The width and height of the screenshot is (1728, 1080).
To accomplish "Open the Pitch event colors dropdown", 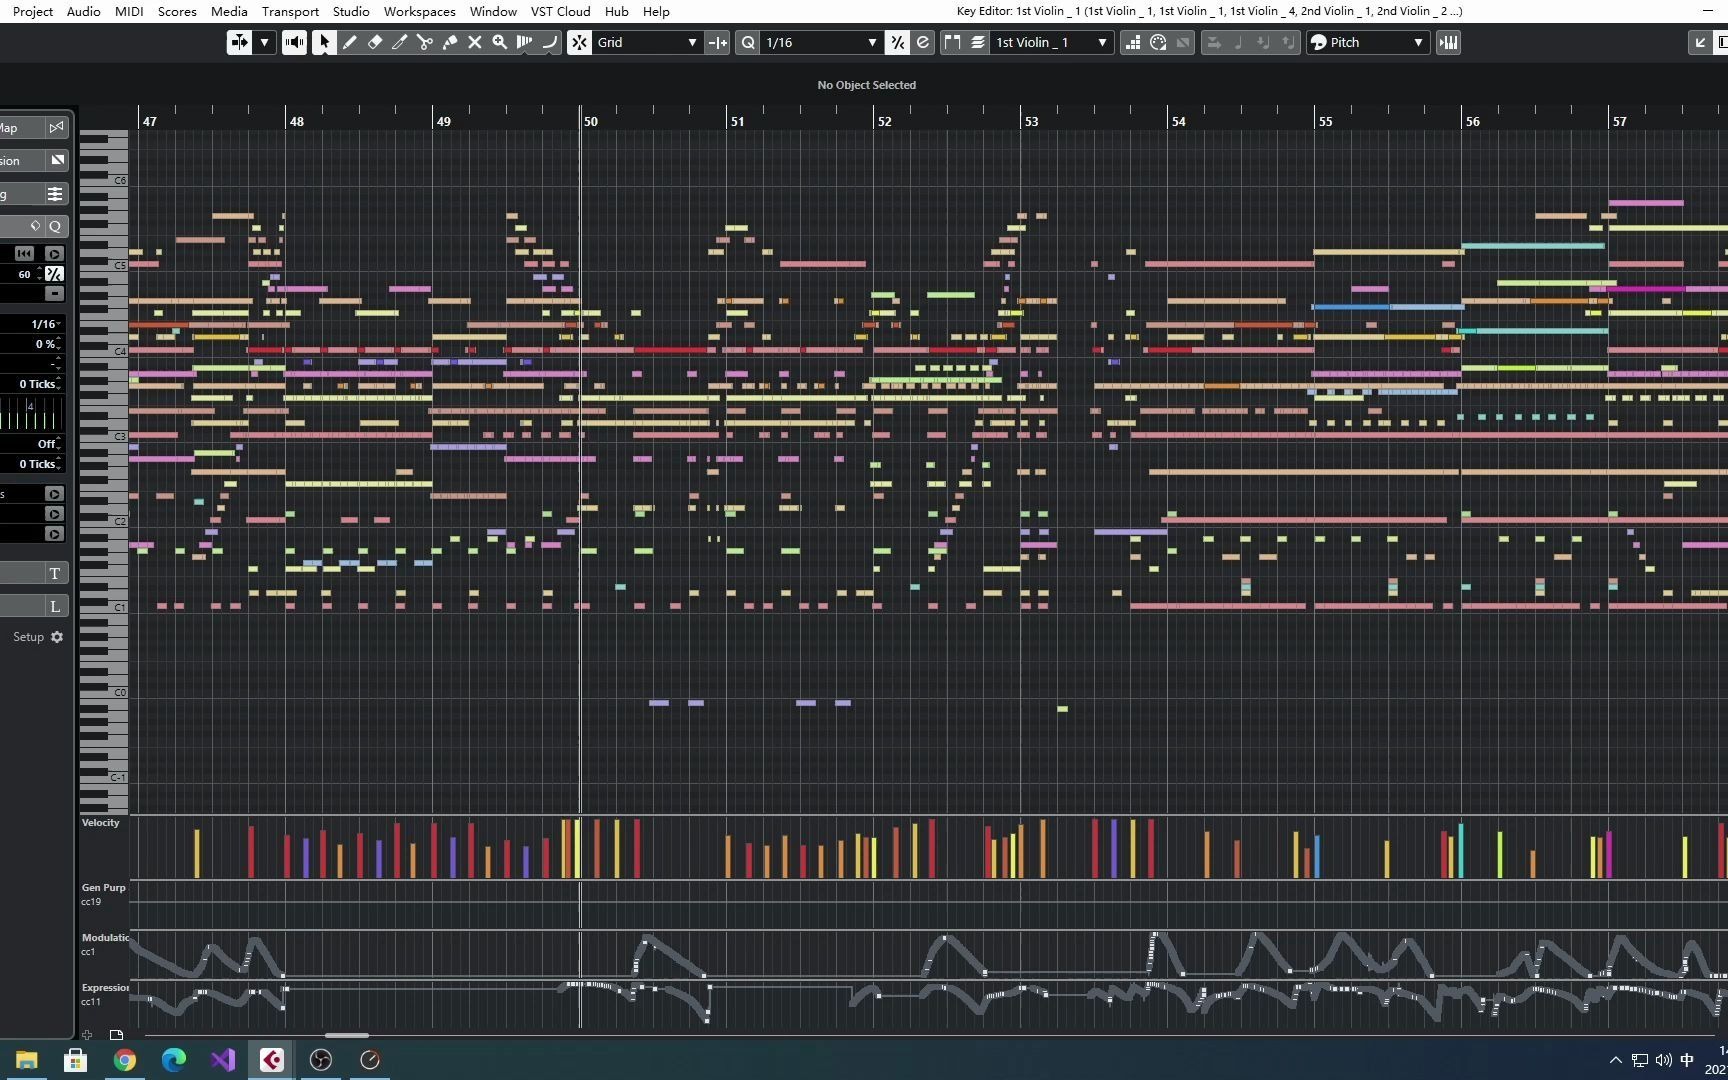I will coord(1367,42).
